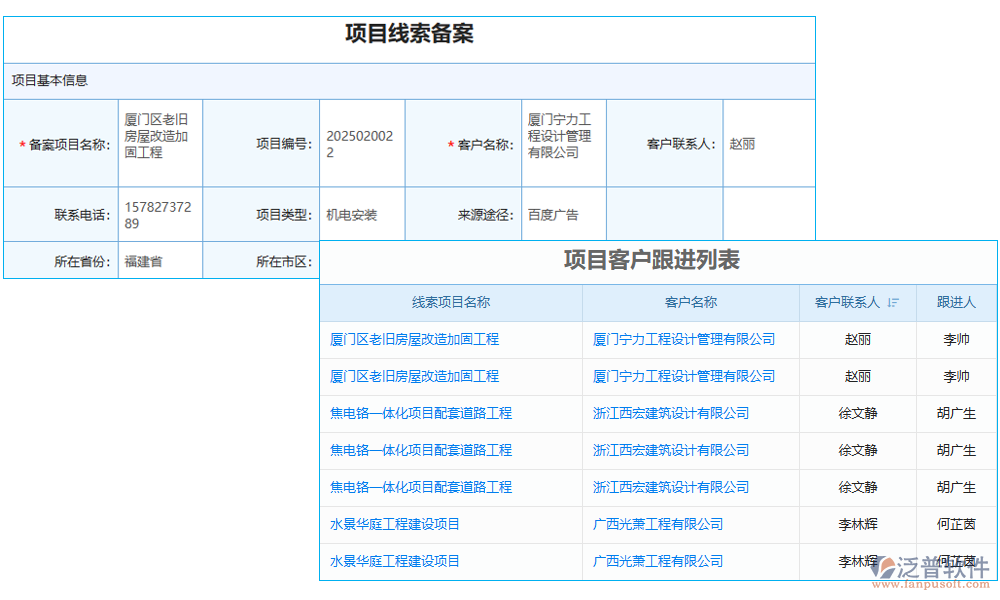Open project link 焦电铬一体化项目配套道路工程

427,414
